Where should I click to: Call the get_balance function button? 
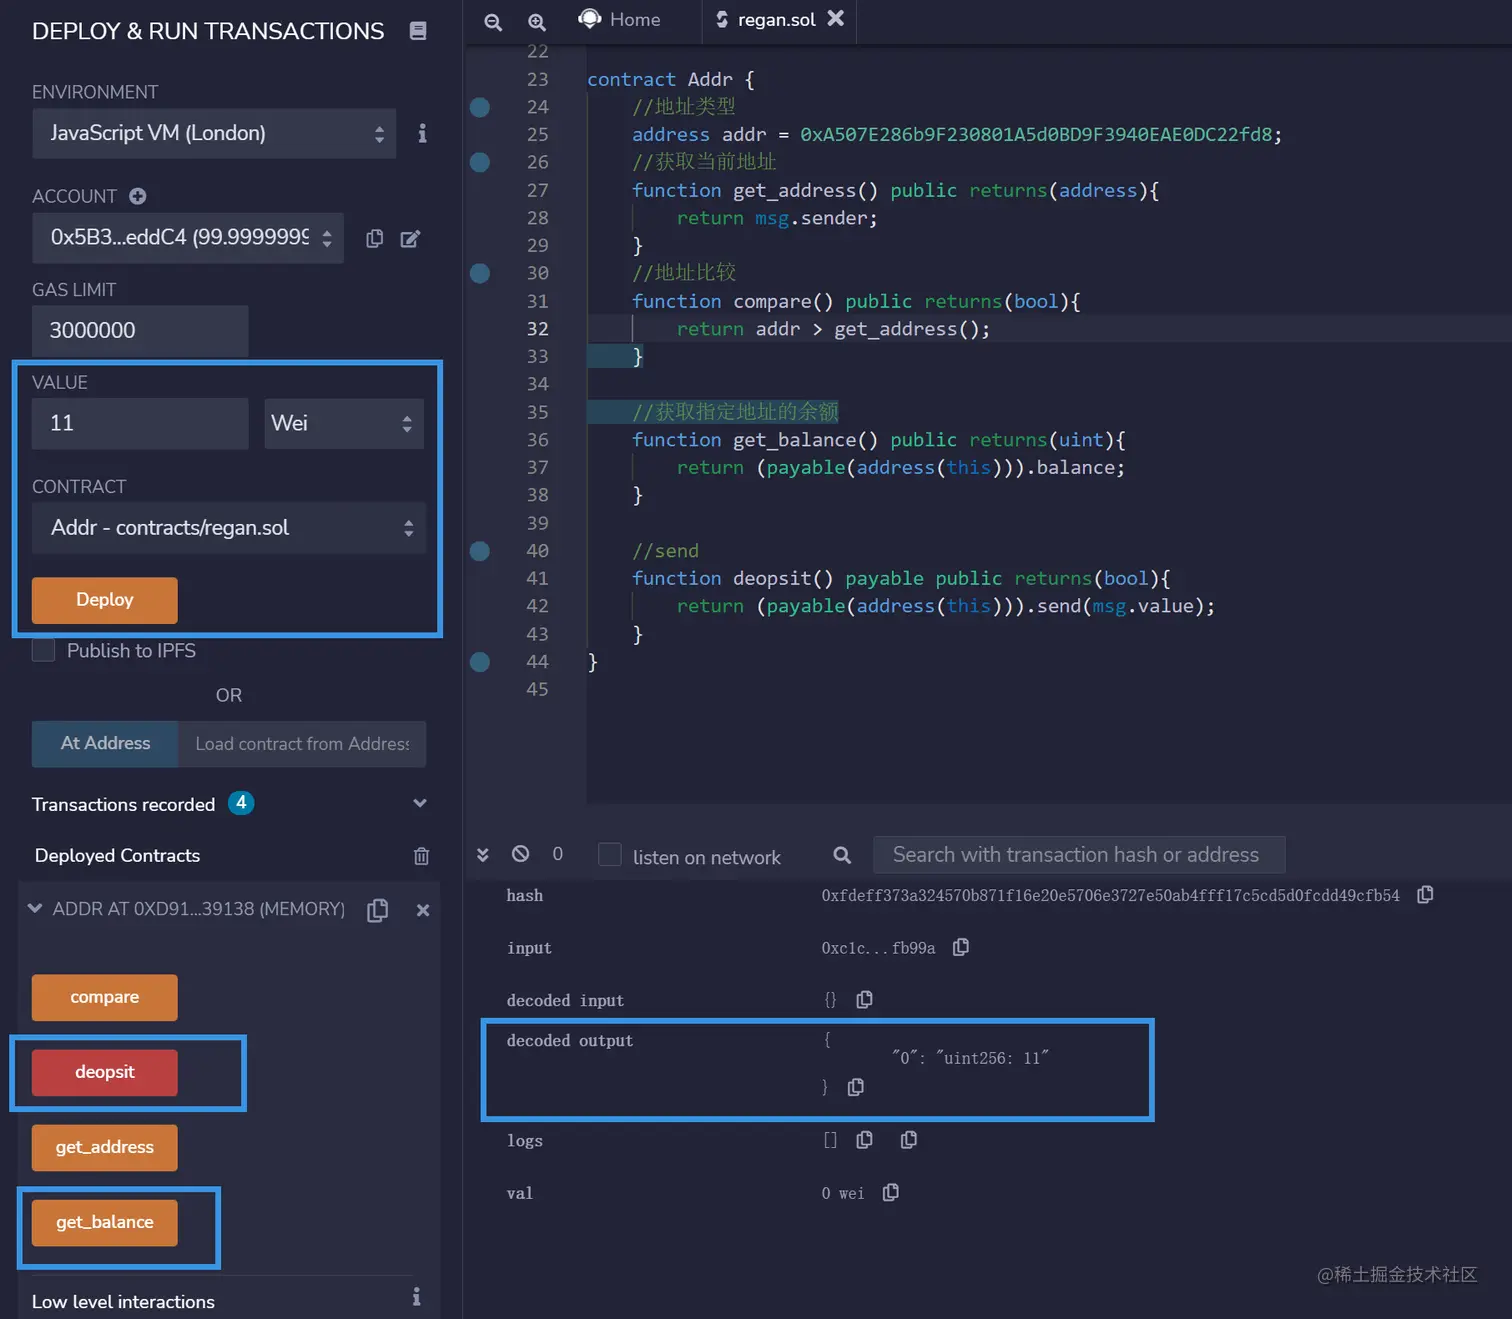click(x=105, y=1223)
